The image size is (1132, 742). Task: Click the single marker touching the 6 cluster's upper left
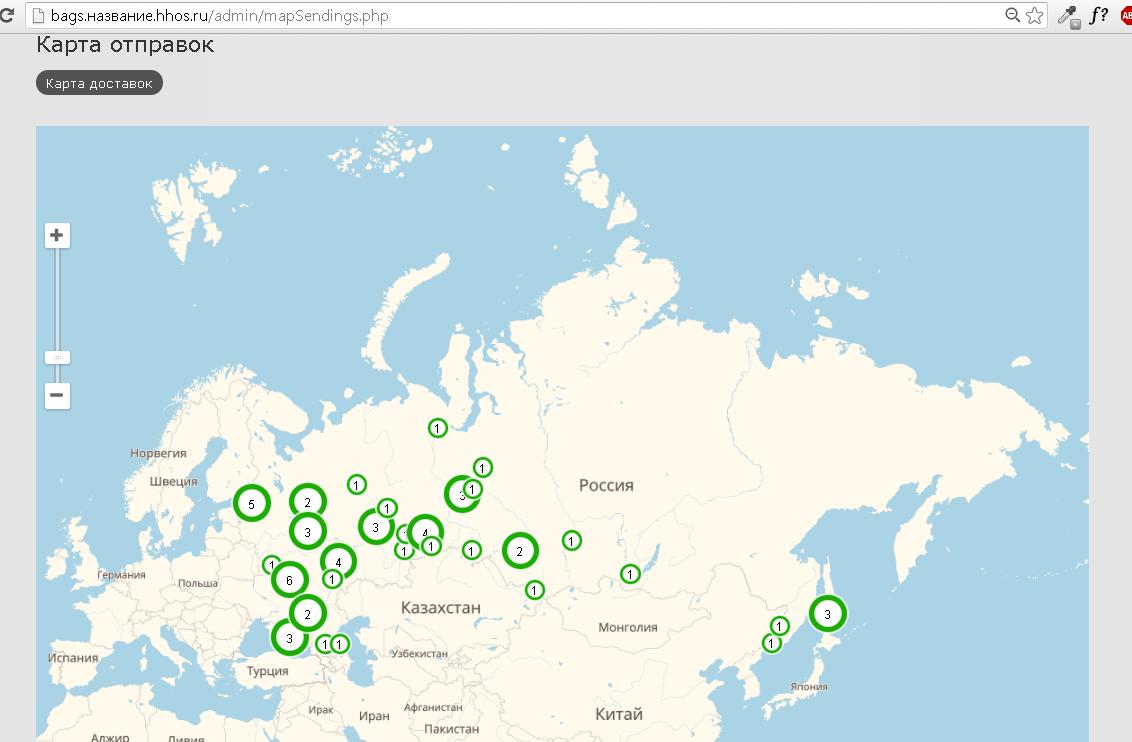pyautogui.click(x=271, y=564)
